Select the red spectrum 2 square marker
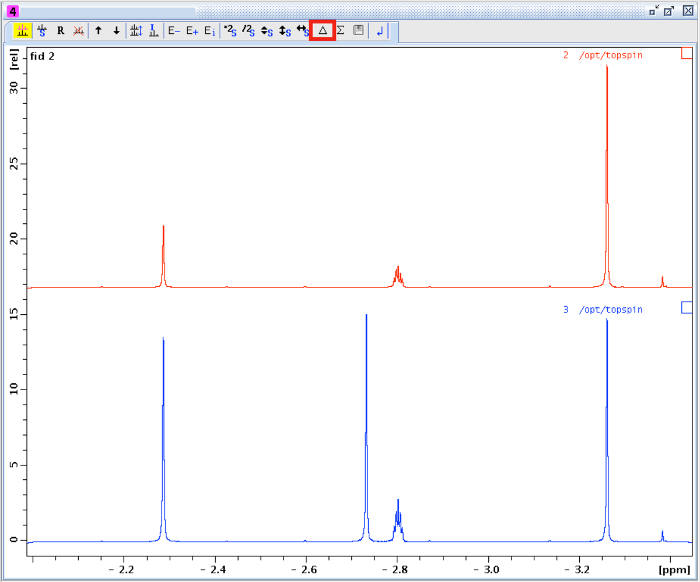The width and height of the screenshot is (700, 582). (x=686, y=54)
